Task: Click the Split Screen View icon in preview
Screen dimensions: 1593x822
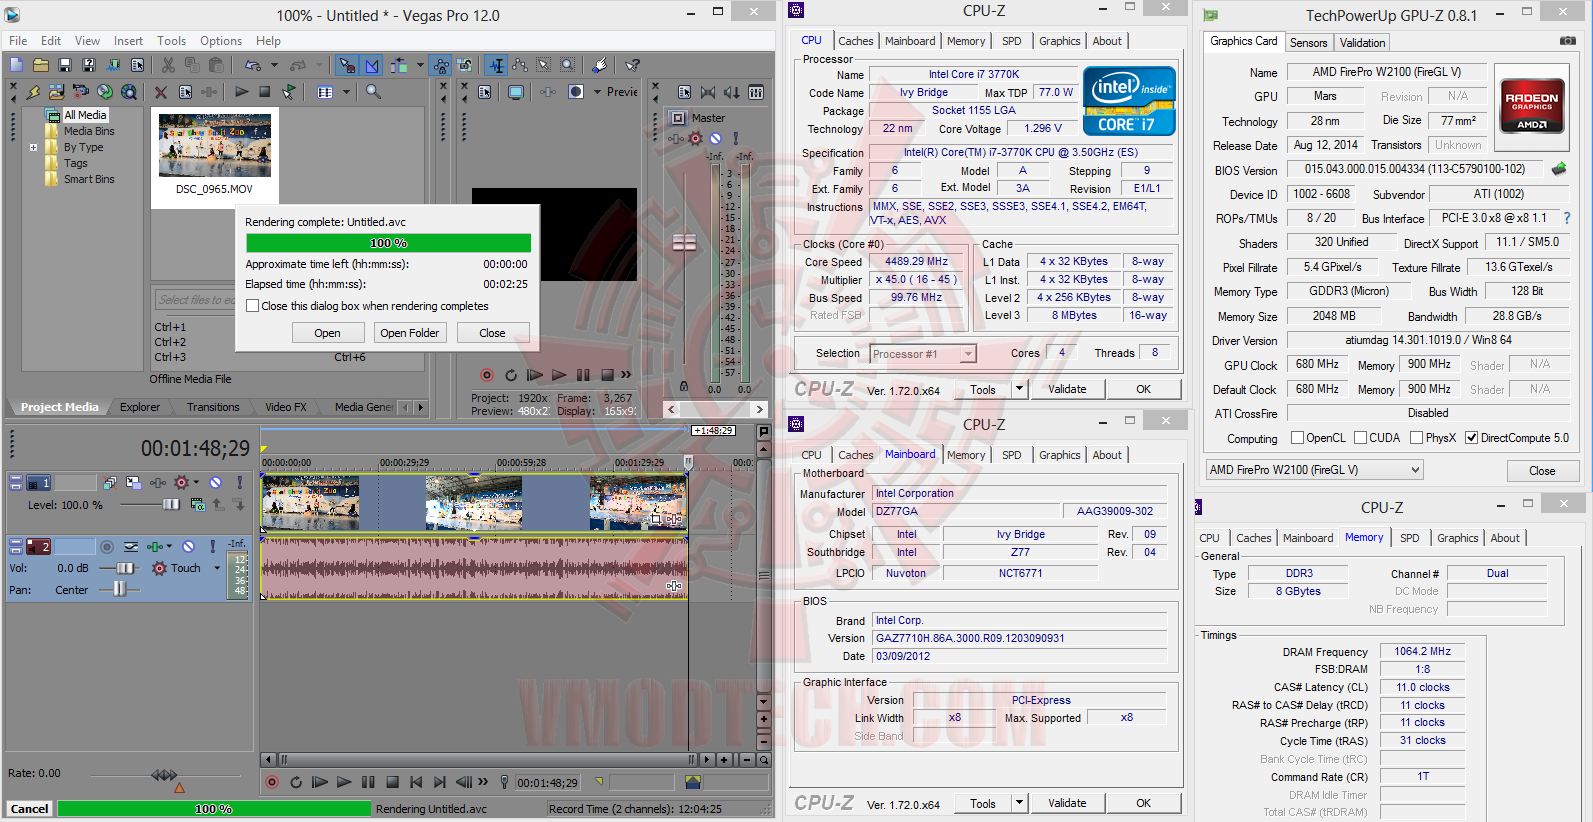Action: point(576,92)
